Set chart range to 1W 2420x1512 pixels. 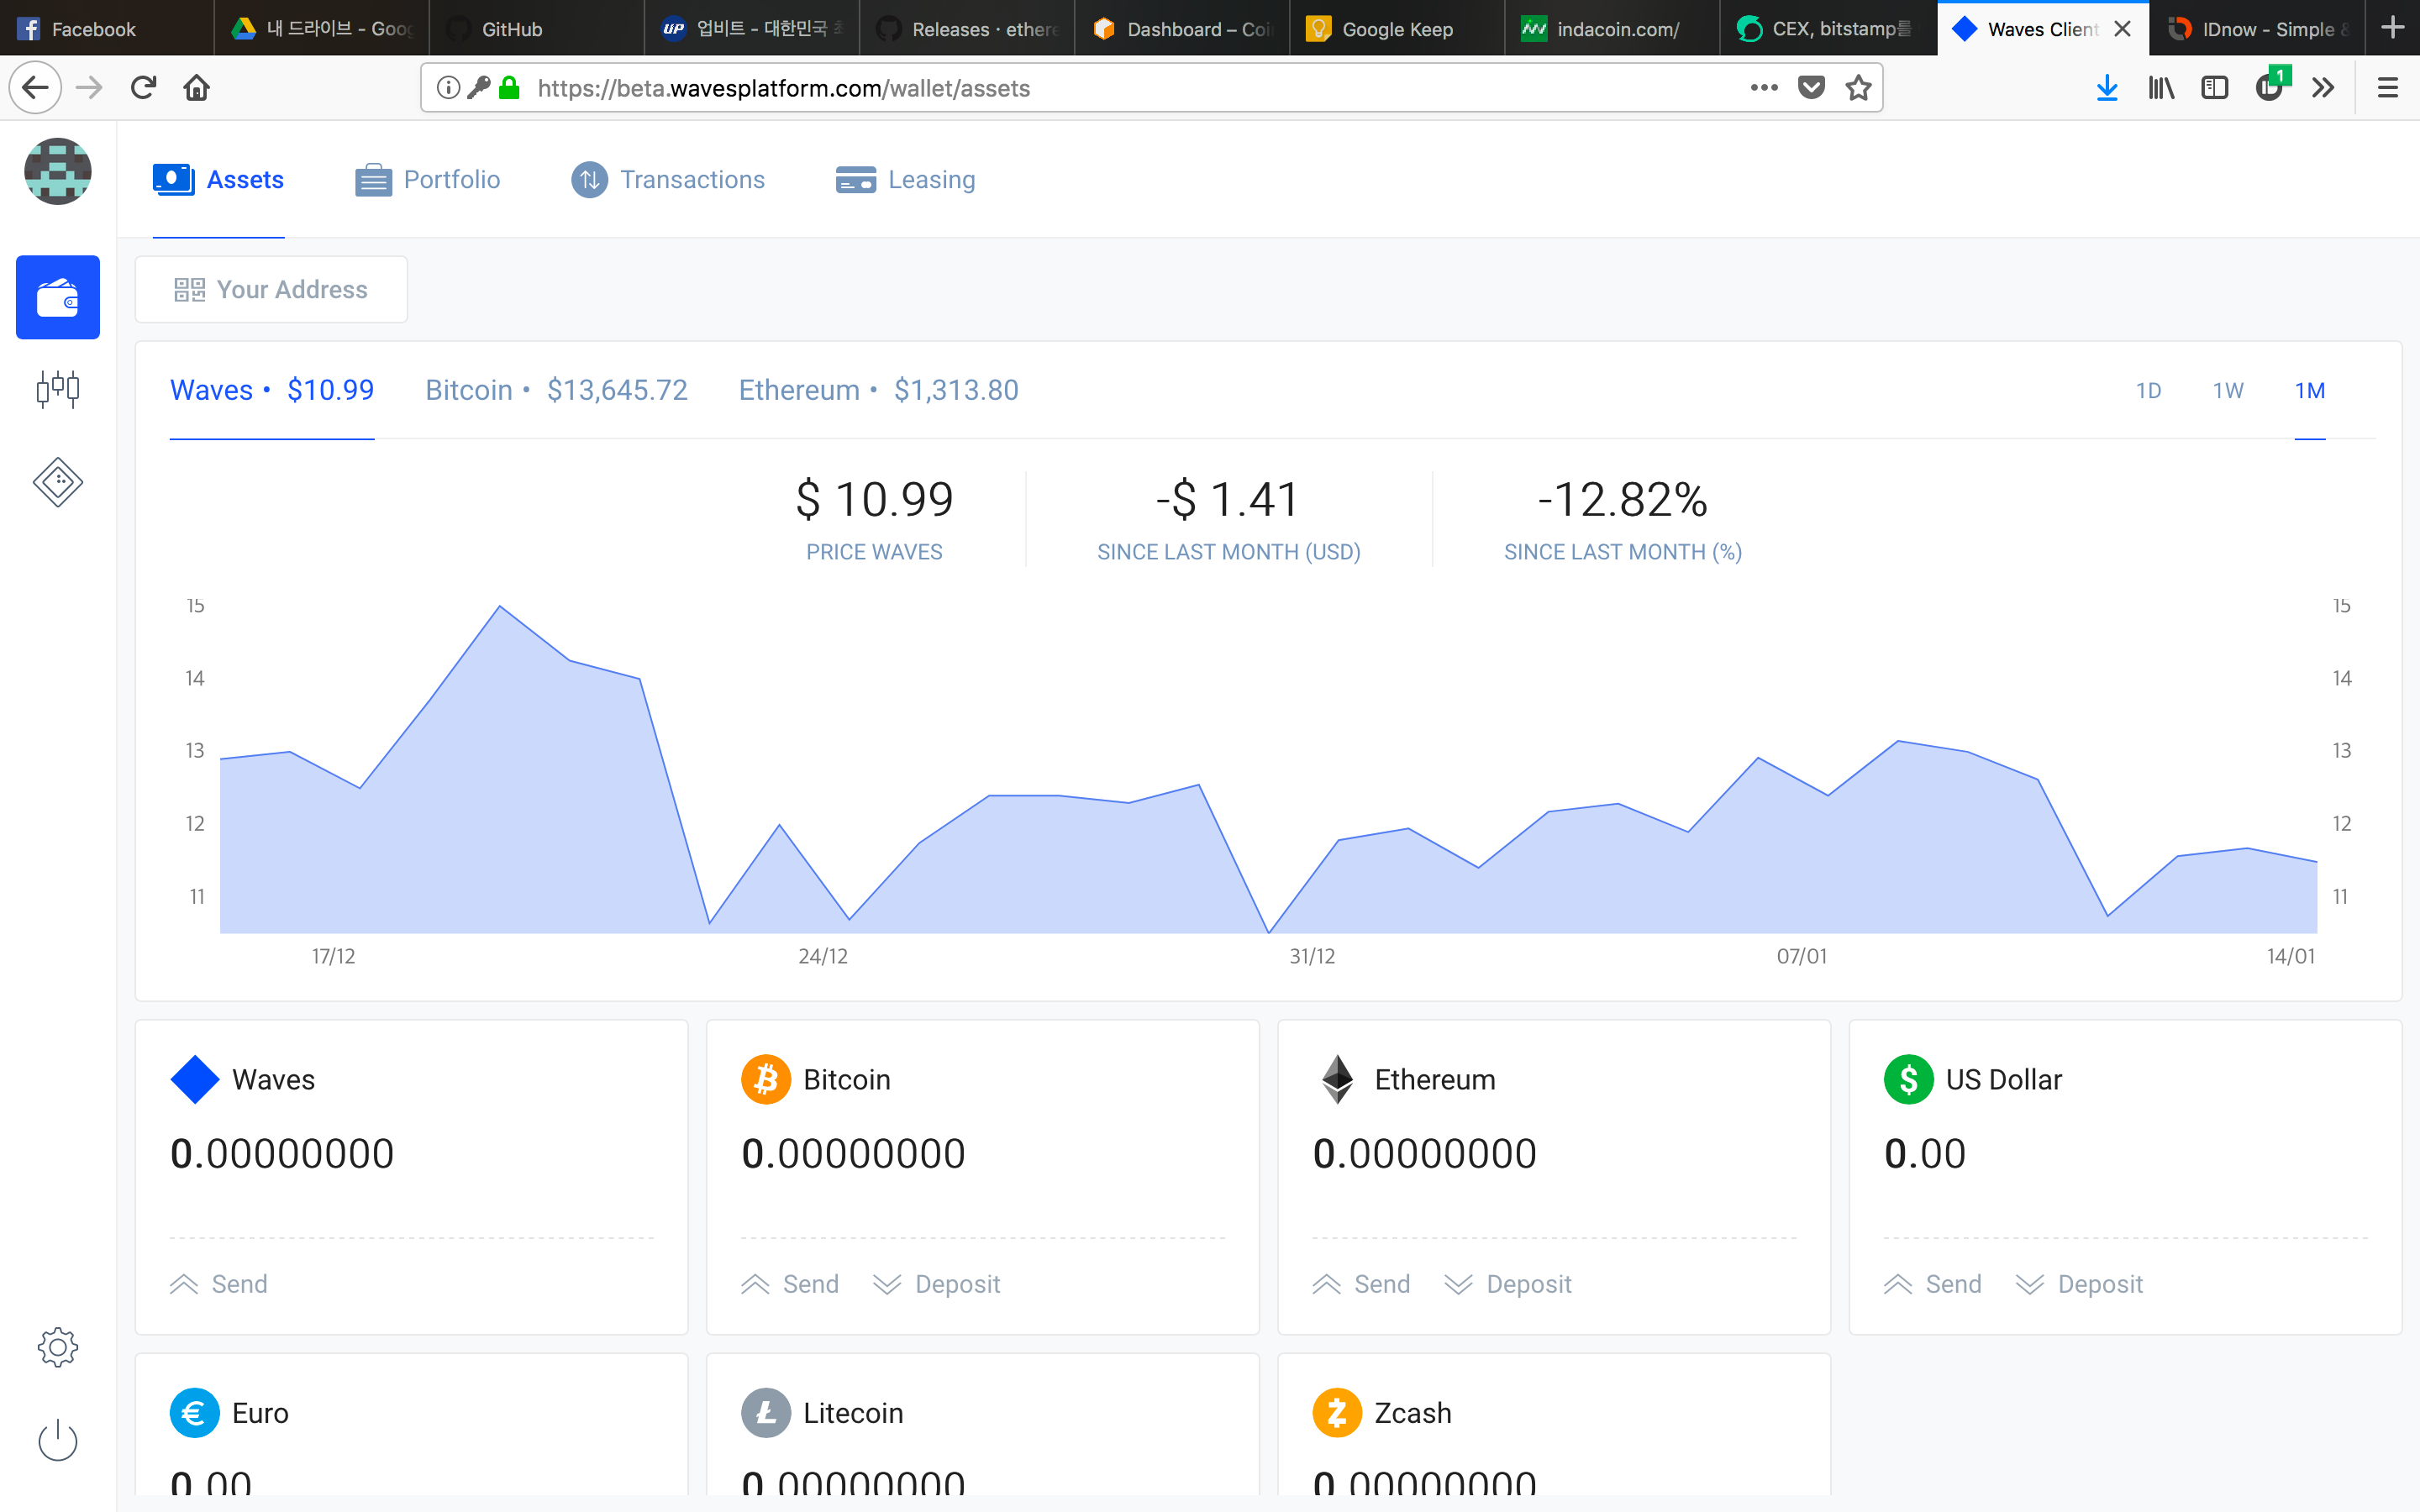point(2228,391)
